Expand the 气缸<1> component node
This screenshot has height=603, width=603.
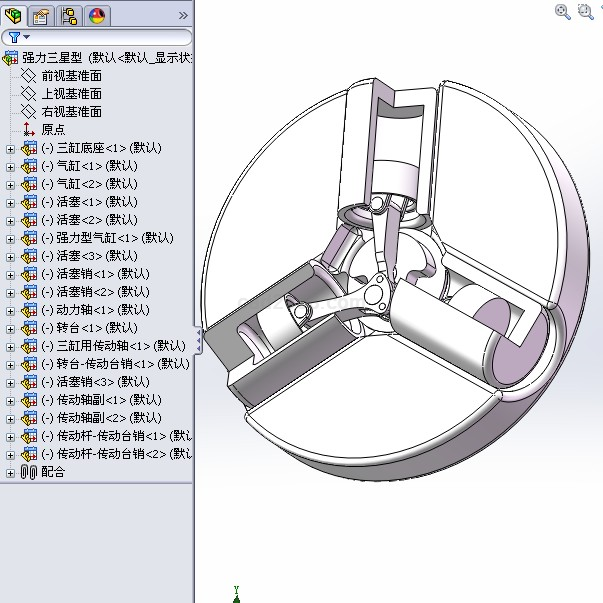pyautogui.click(x=11, y=167)
